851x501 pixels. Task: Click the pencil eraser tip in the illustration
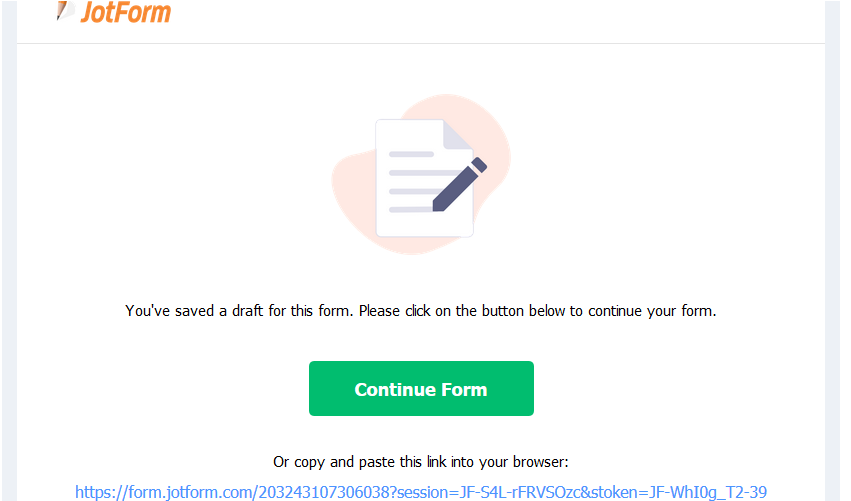coord(479,164)
